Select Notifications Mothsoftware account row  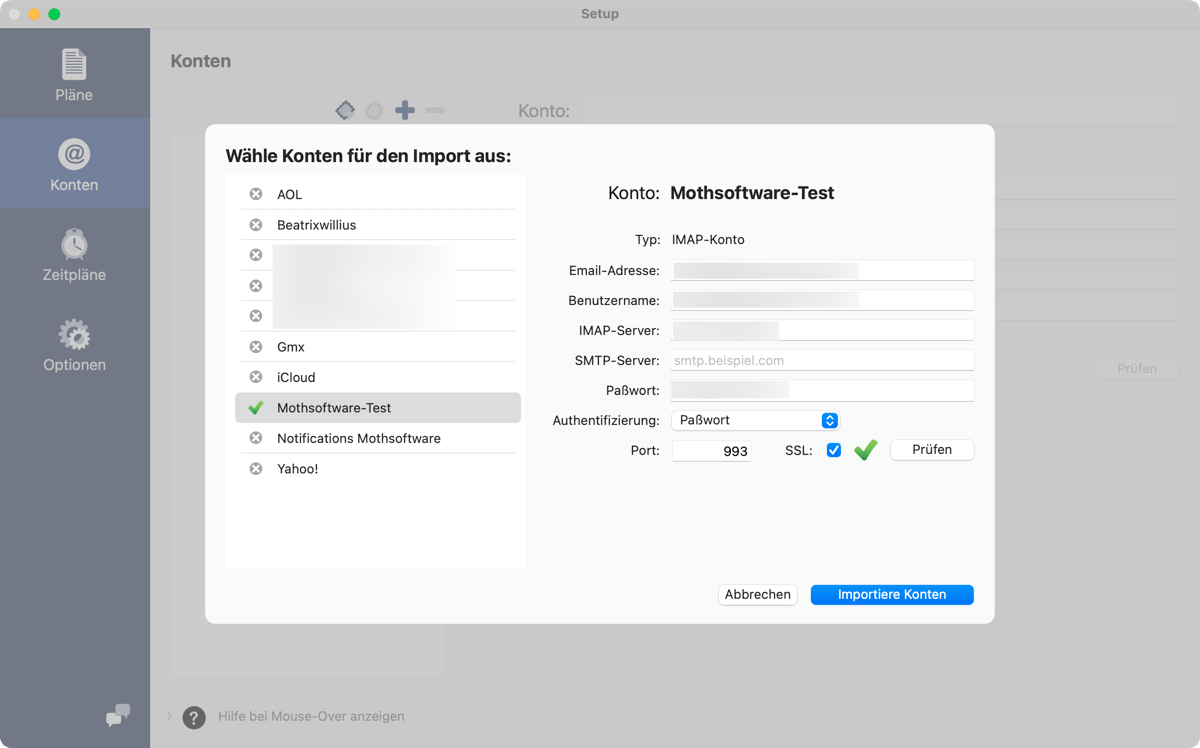pos(358,439)
